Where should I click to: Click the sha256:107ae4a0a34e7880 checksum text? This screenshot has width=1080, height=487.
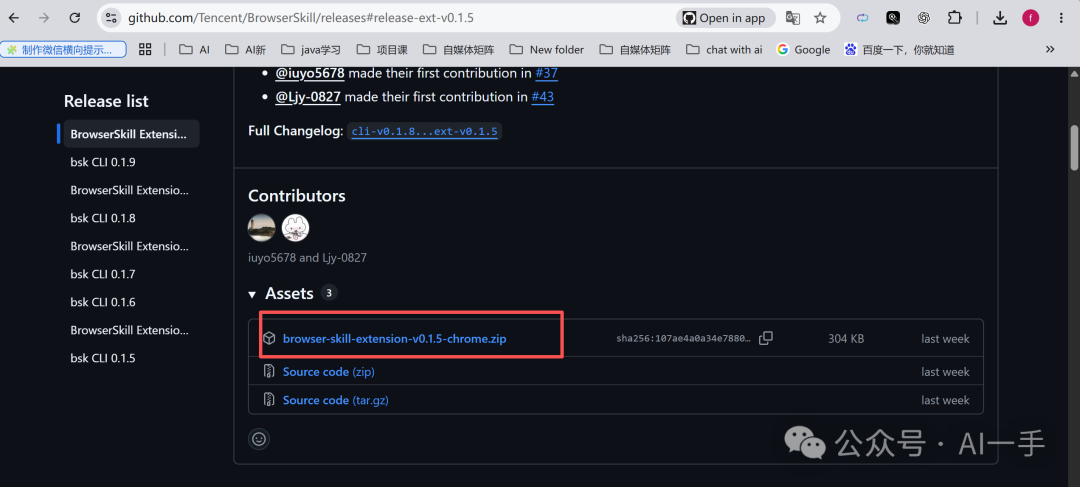coord(683,338)
